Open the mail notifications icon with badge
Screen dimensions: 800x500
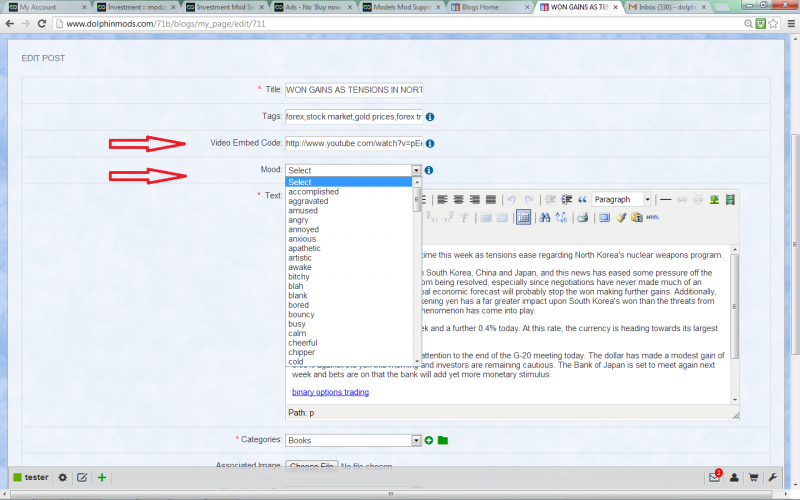715,477
